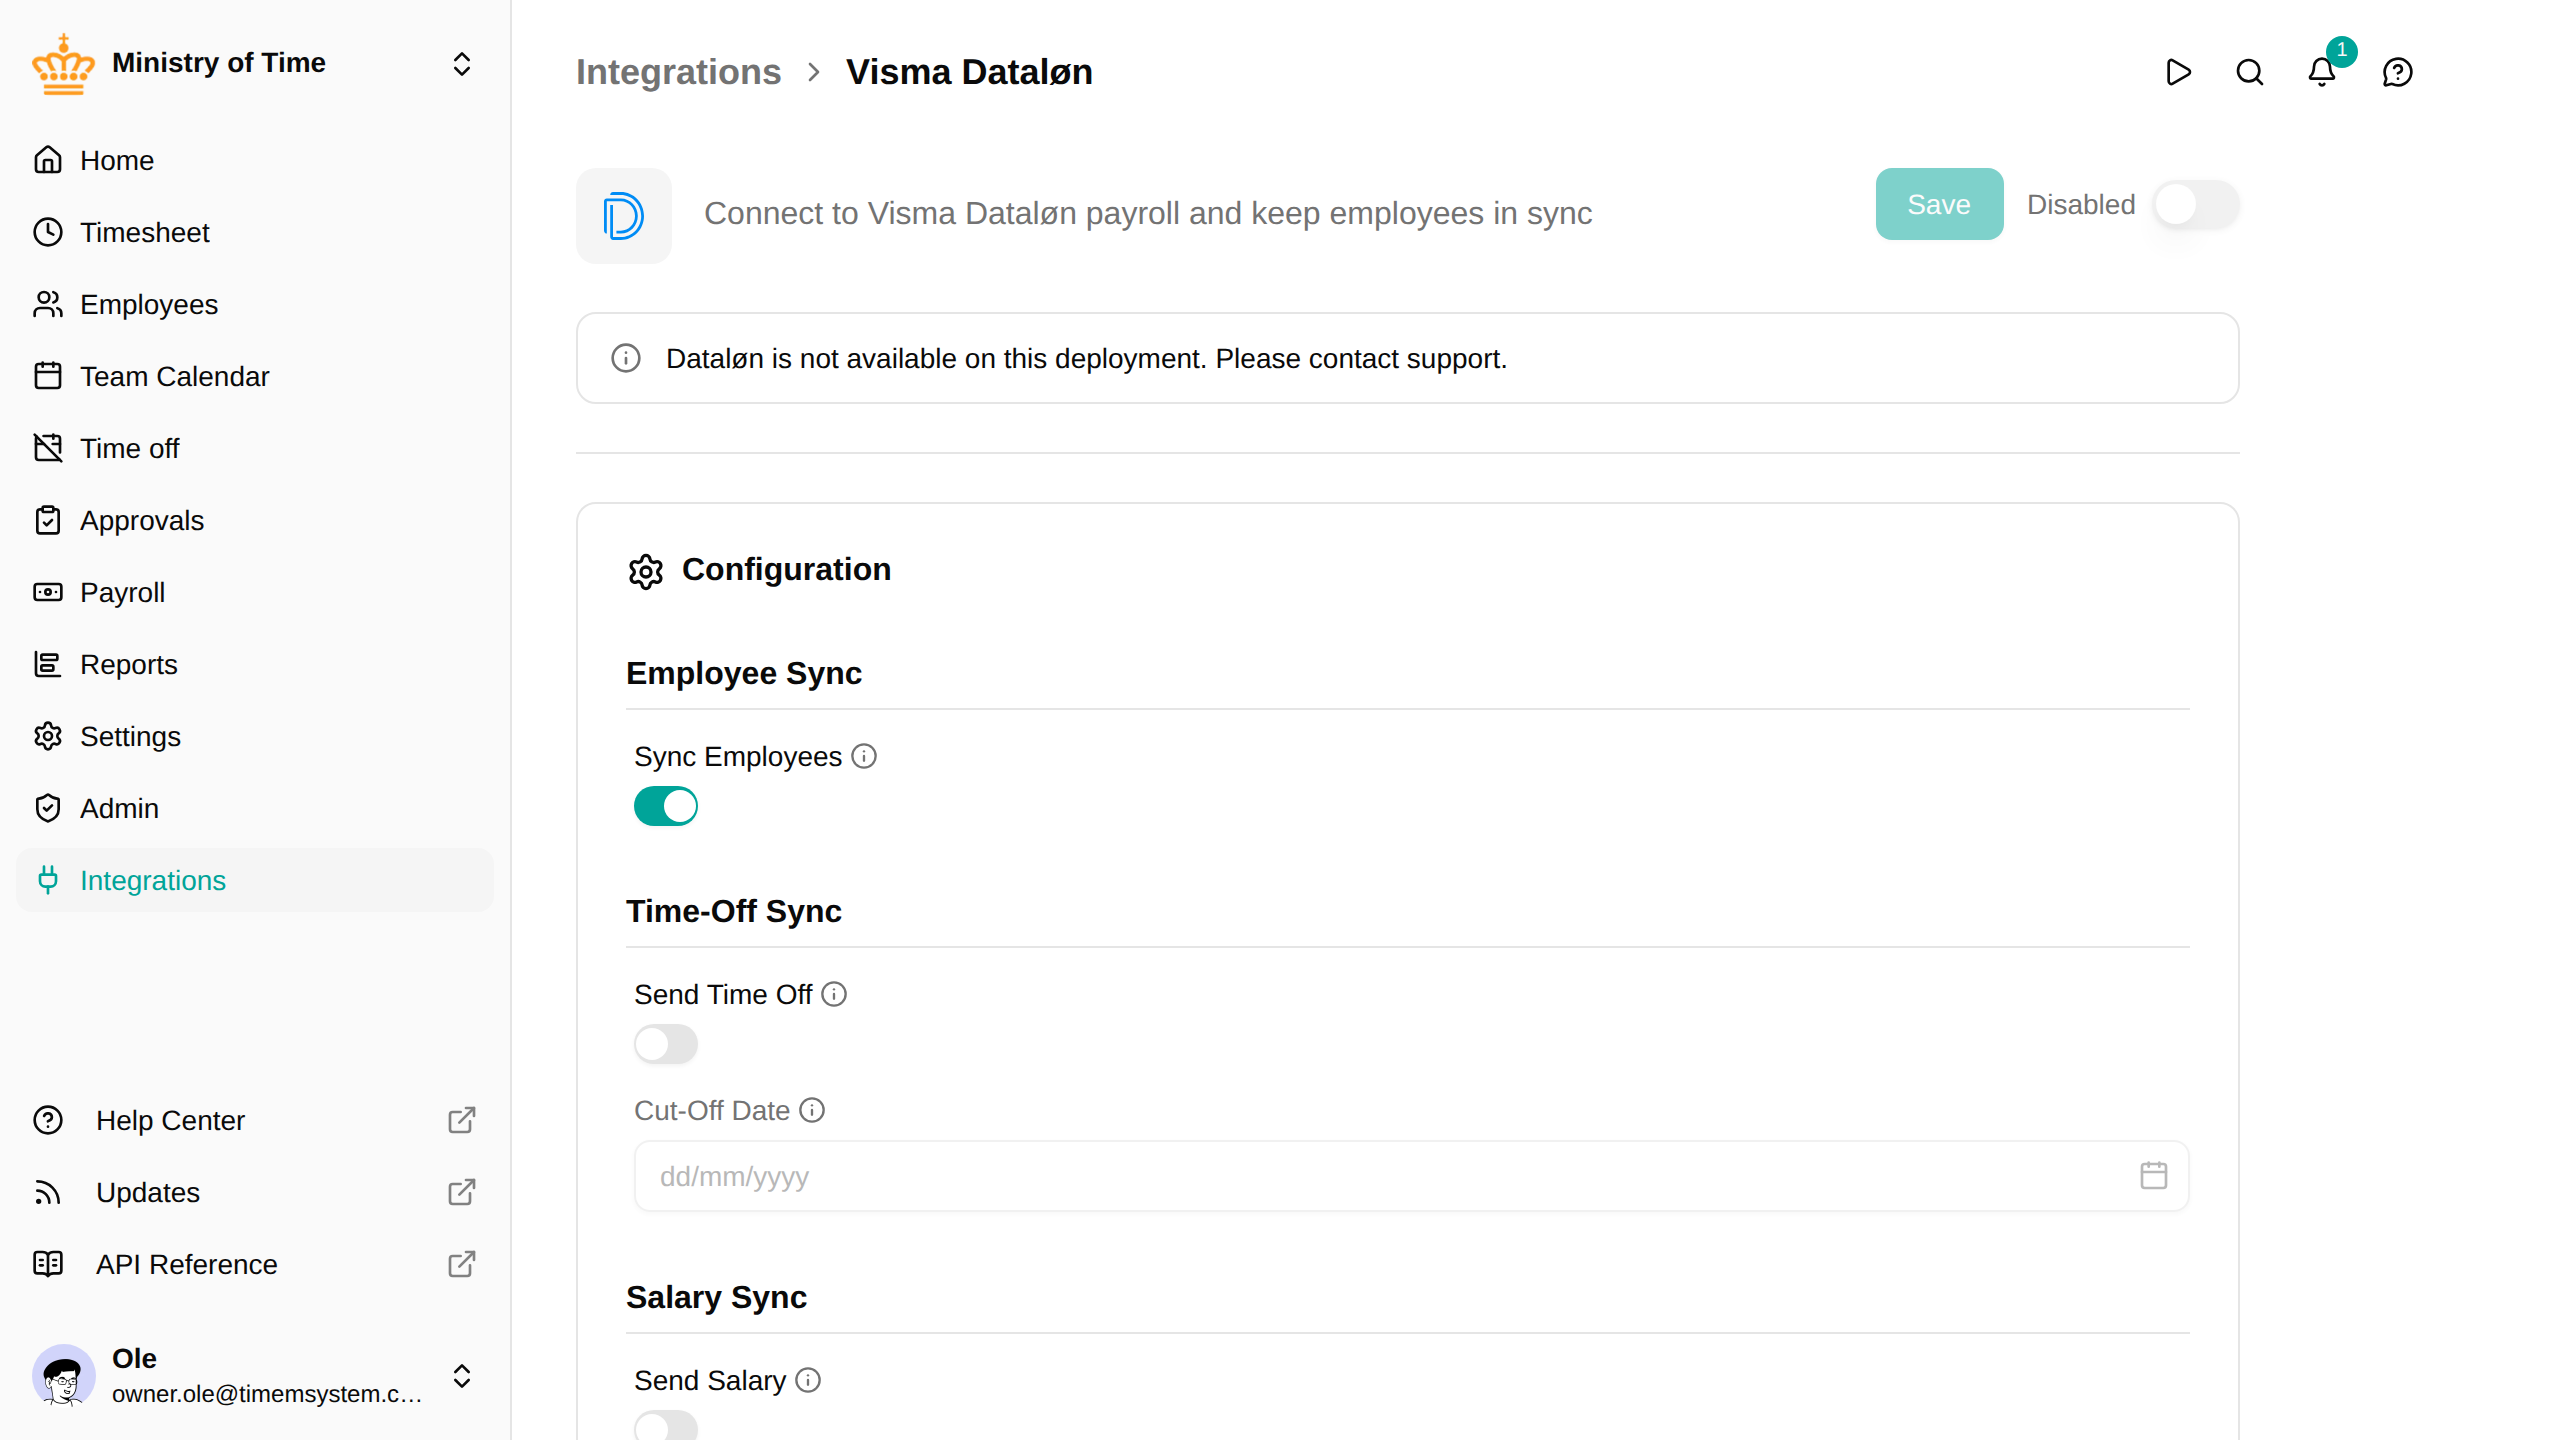Image resolution: width=2560 pixels, height=1440 pixels.
Task: Go back via Integrations breadcrumb
Action: (678, 72)
